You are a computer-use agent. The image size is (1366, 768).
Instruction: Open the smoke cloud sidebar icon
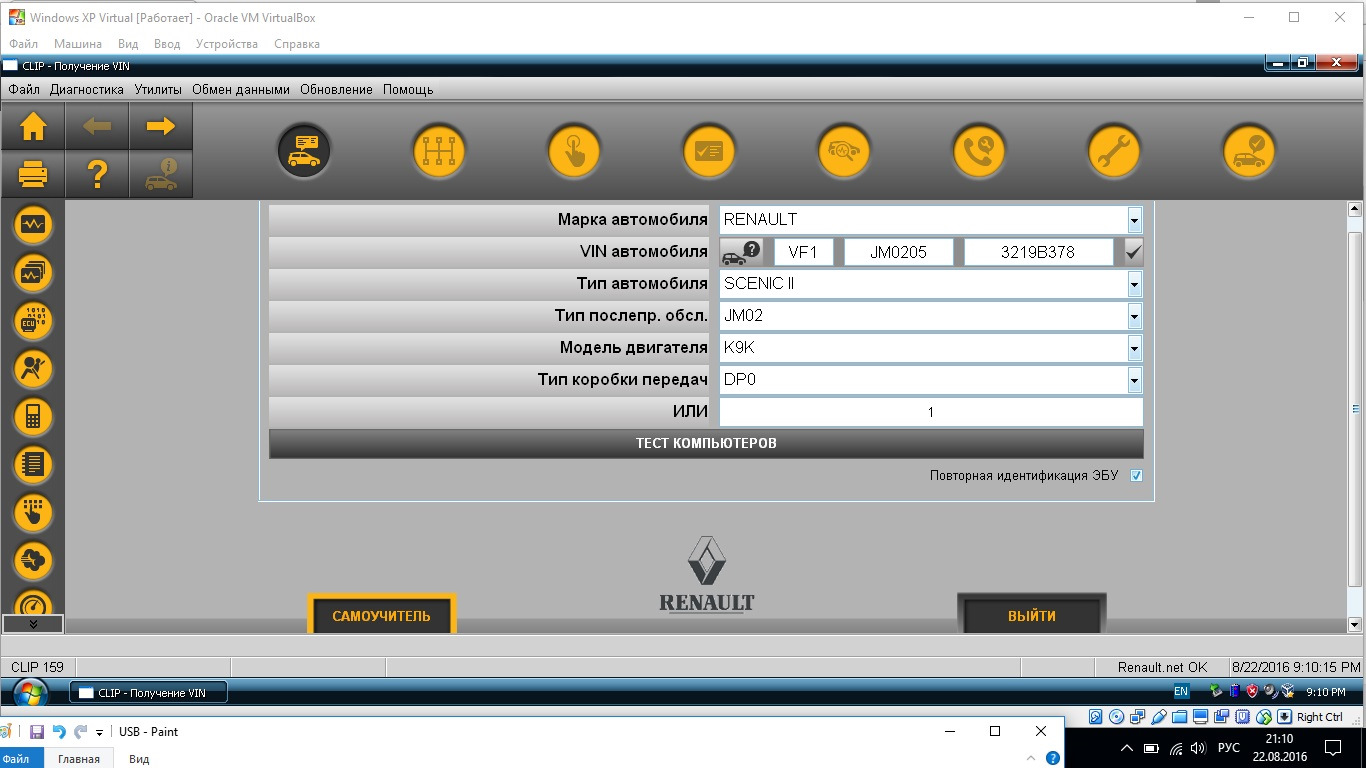click(33, 561)
